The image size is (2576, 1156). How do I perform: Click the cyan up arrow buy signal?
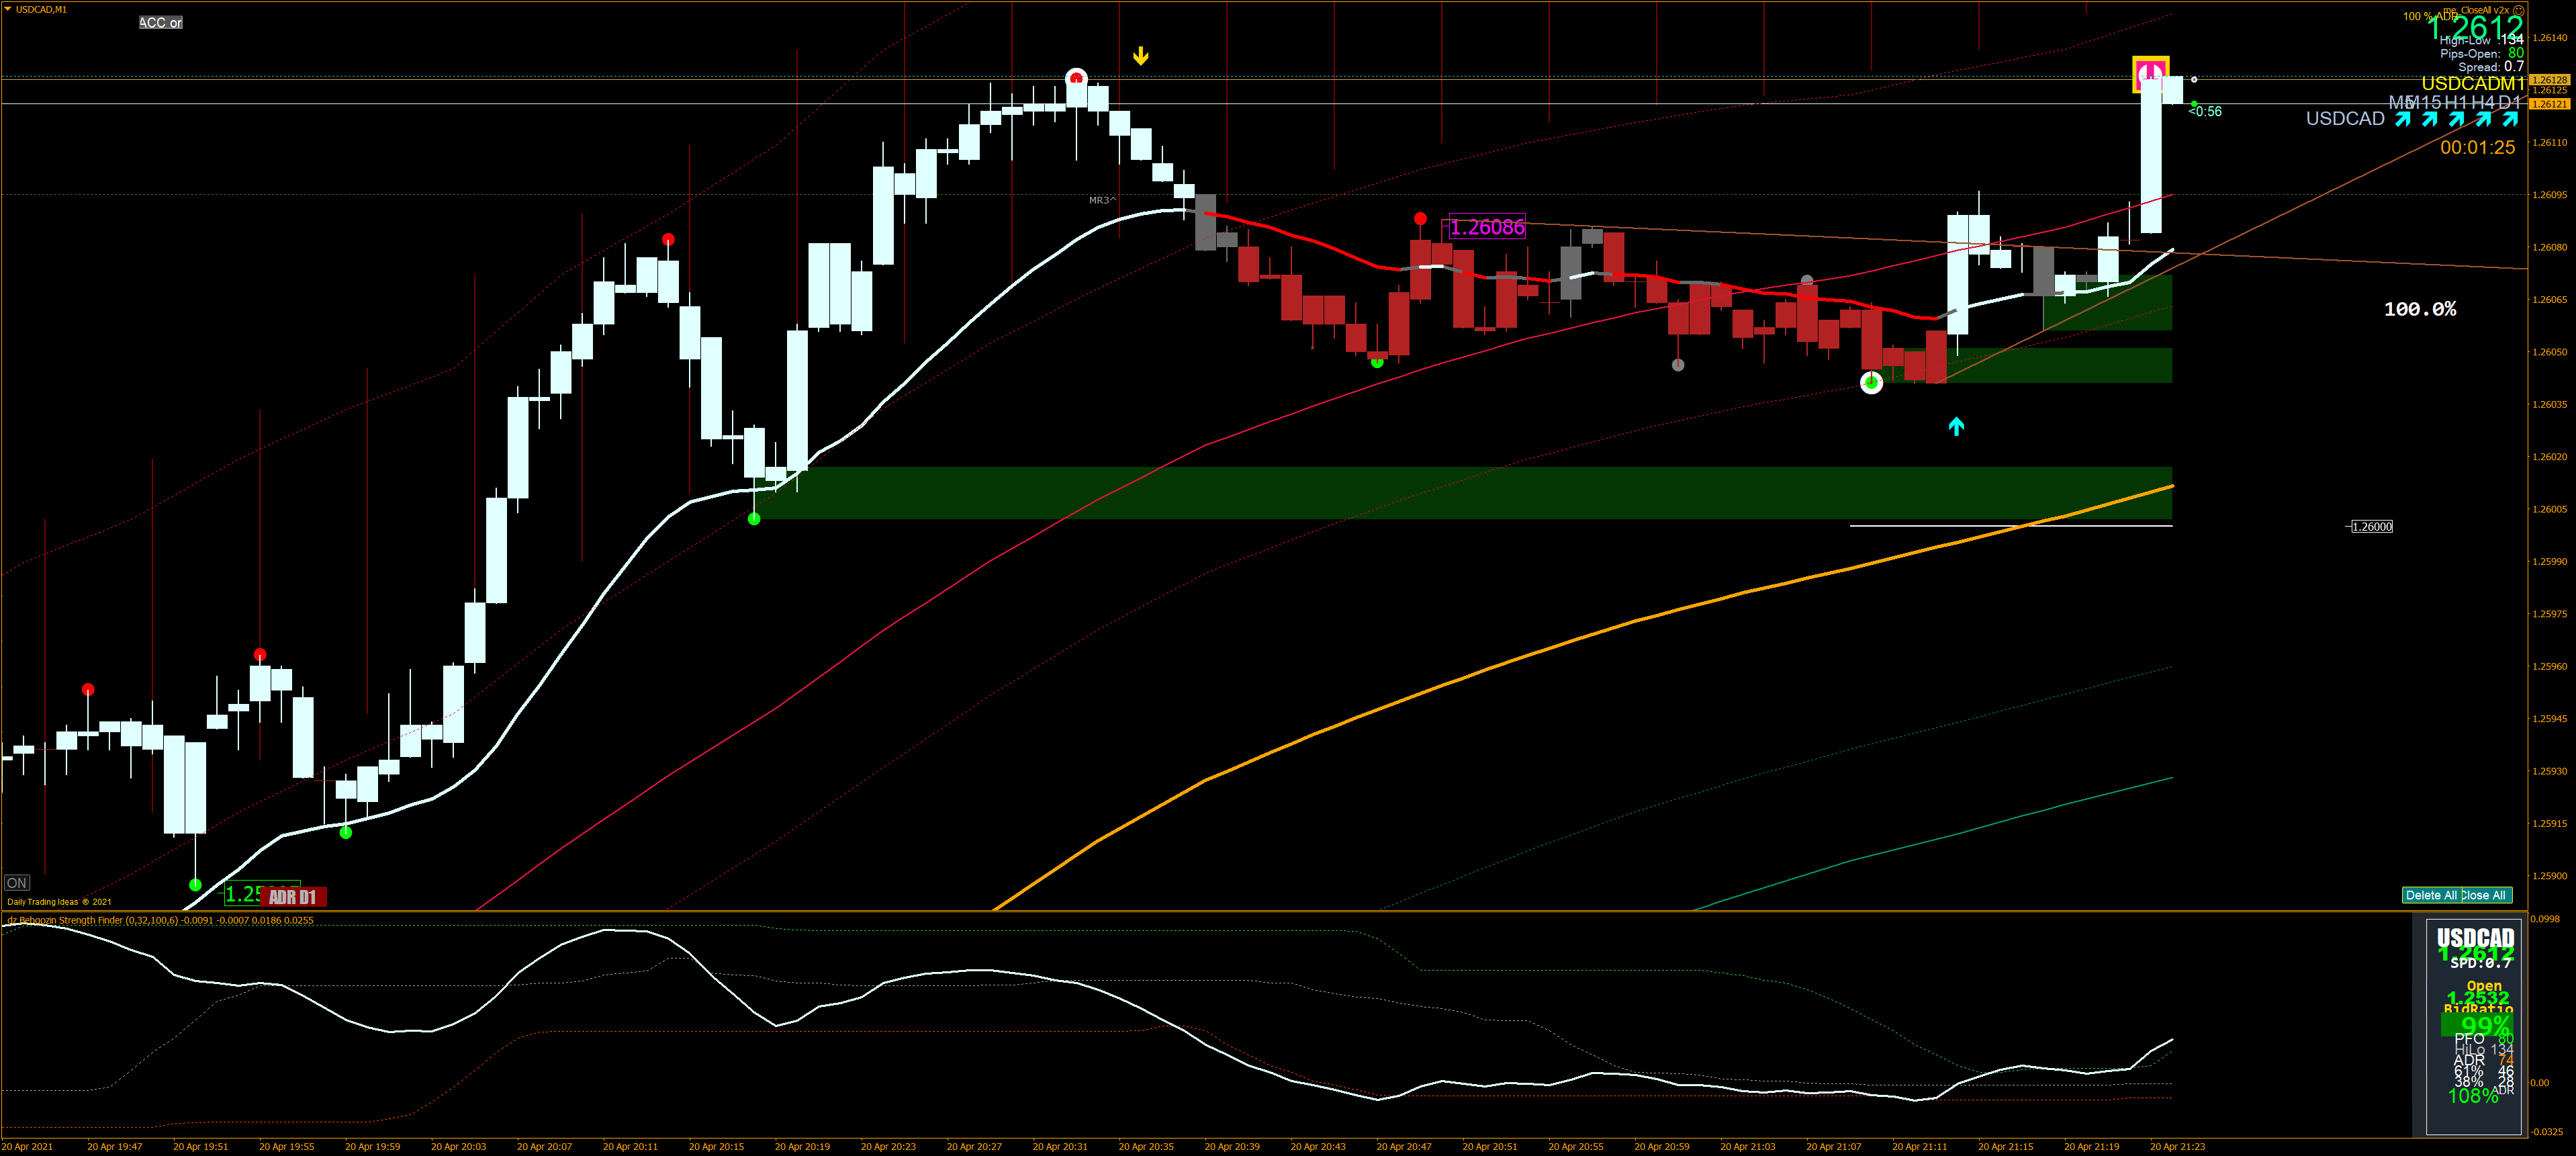[x=1956, y=426]
